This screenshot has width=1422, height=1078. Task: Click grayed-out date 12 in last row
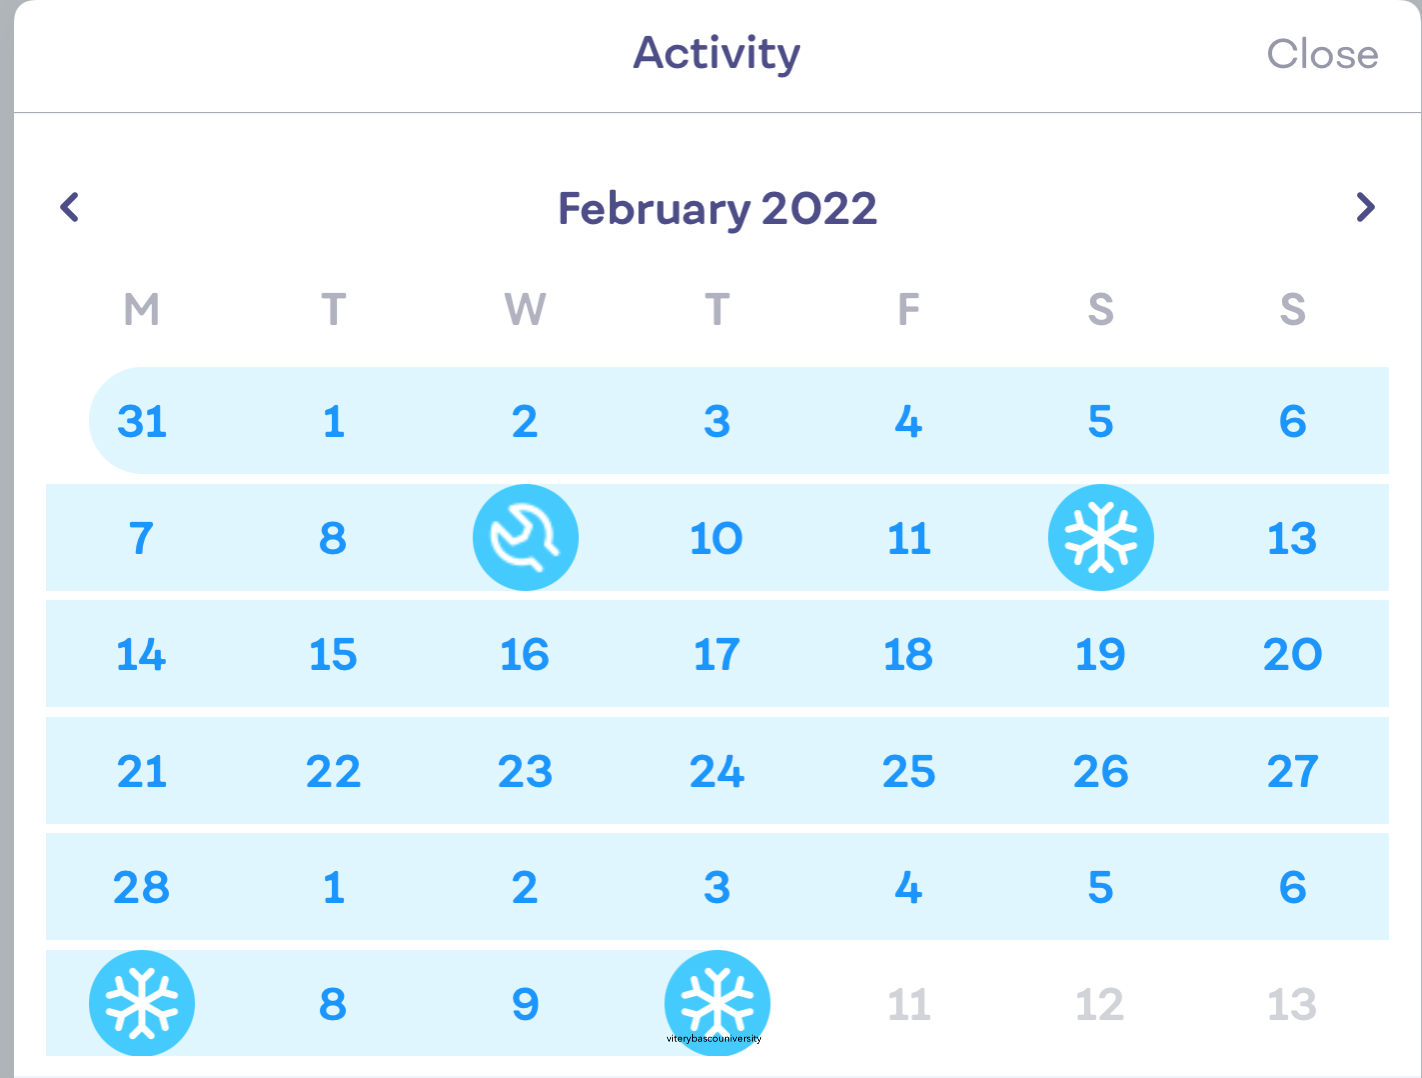(x=1100, y=1004)
